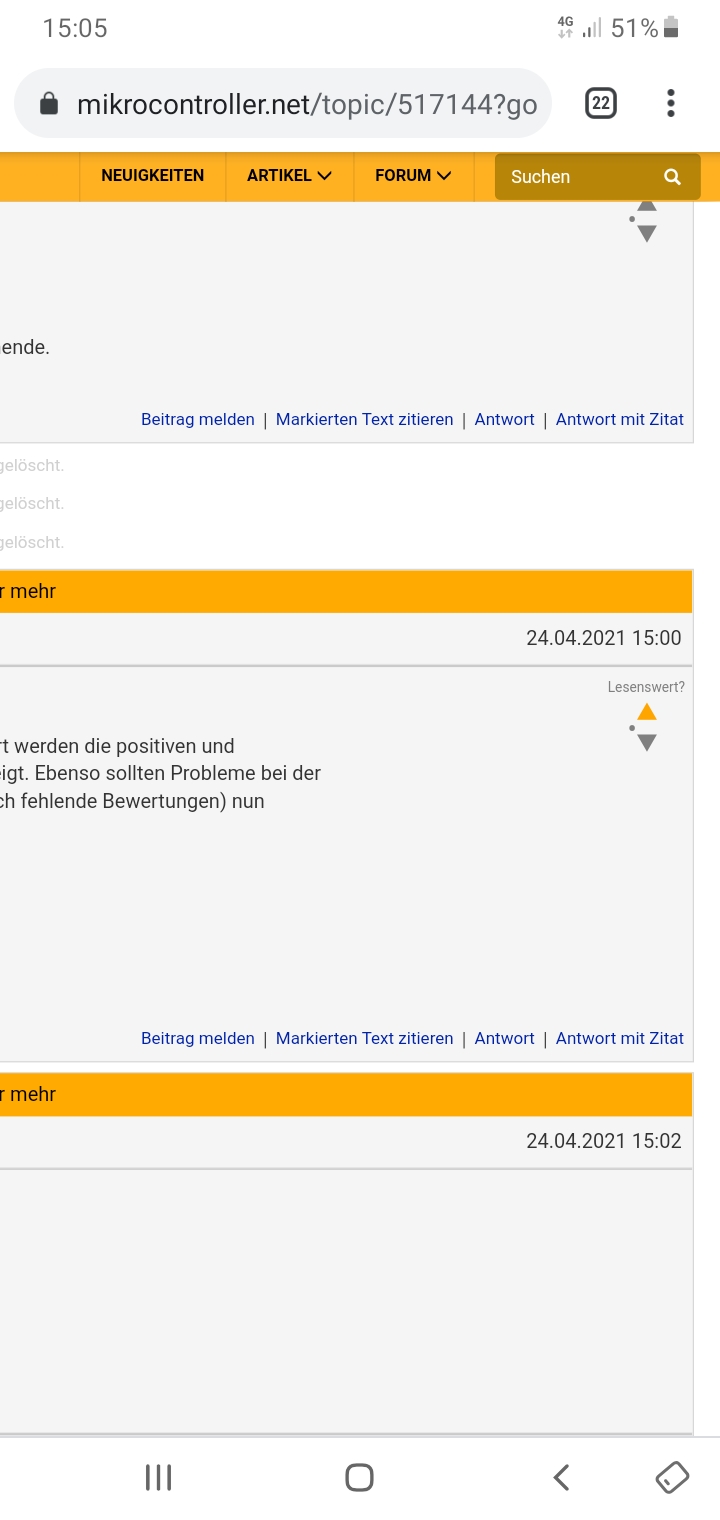Upvote the 15:00 post with orange arrow
The image size is (720, 1520).
(x=647, y=712)
